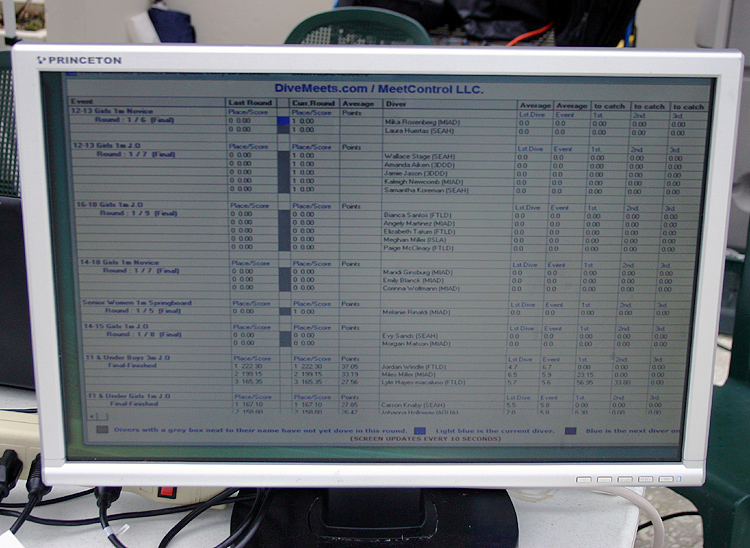
Task: Click the dark blue next-diver legend box
Action: (x=570, y=431)
